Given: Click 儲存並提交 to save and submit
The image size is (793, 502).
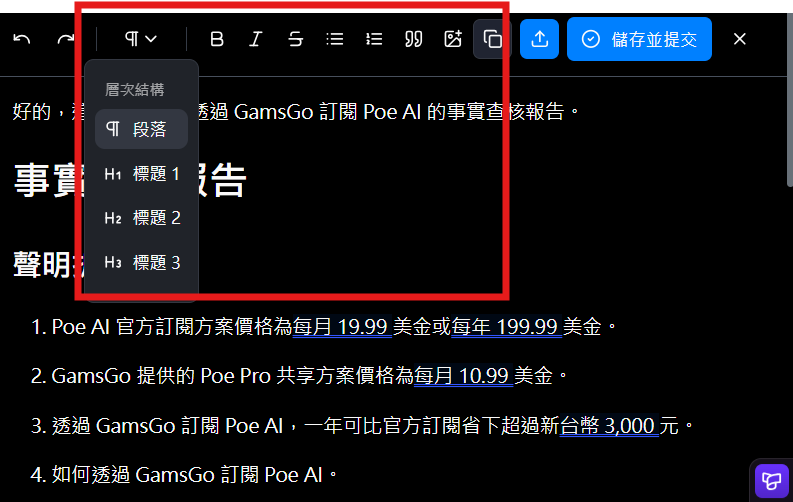Looking at the screenshot, I should [x=639, y=39].
